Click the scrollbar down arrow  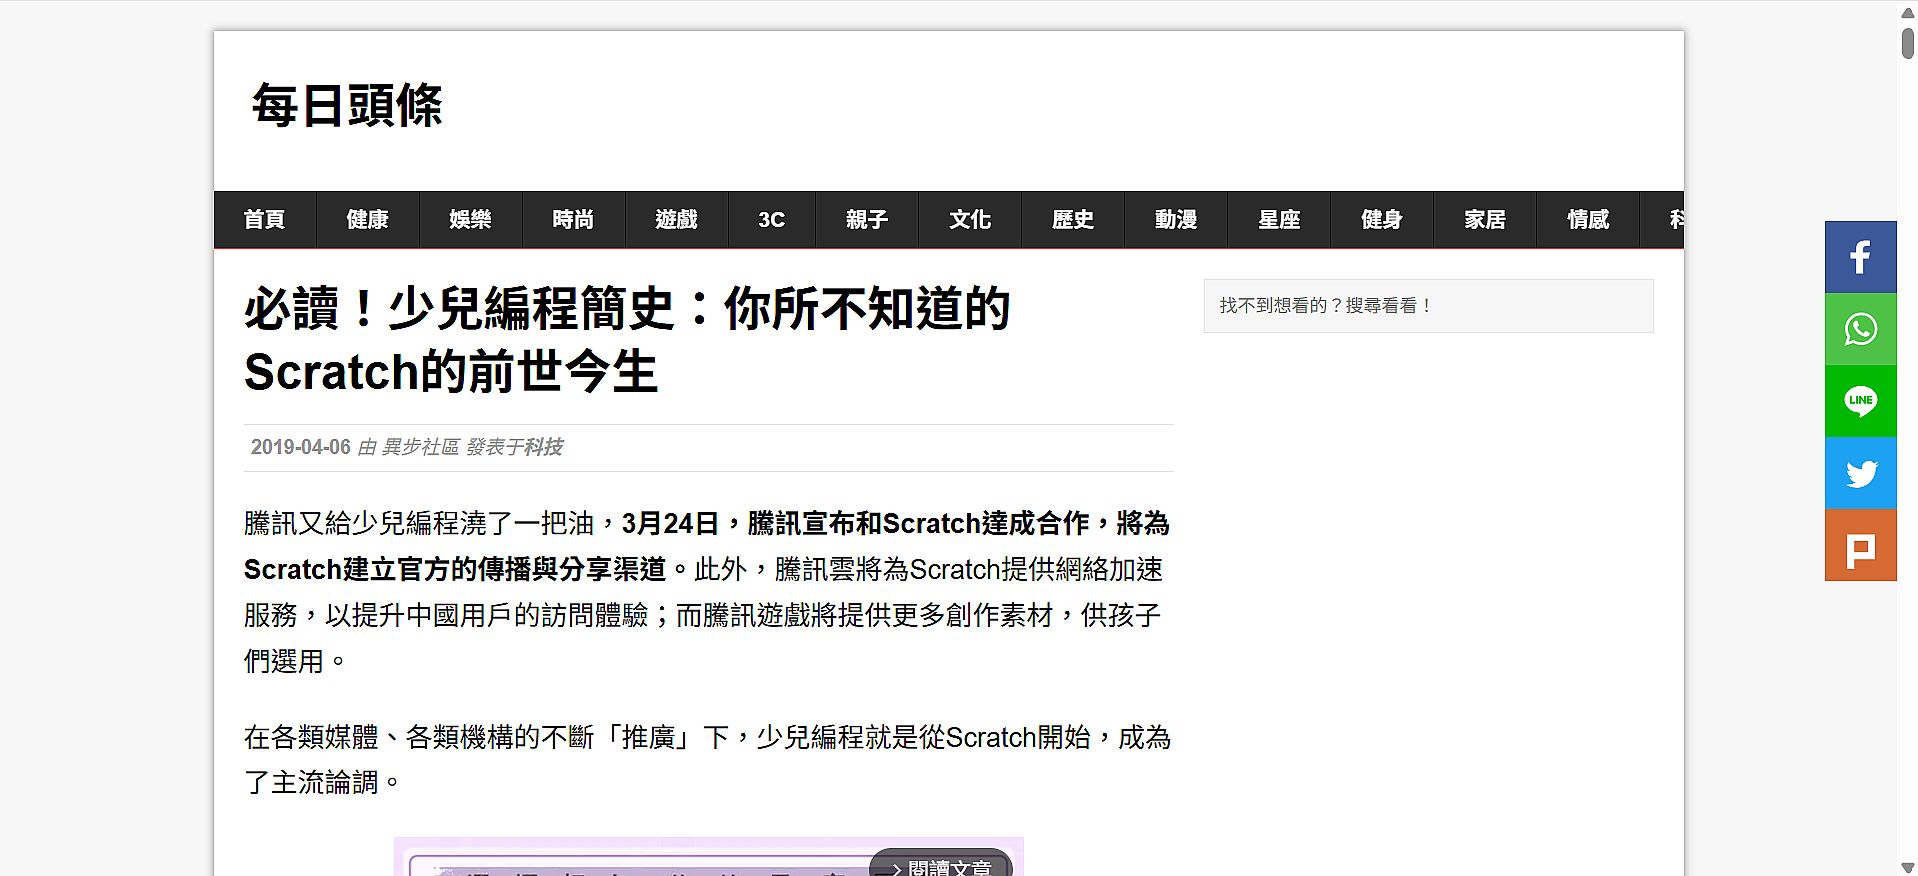[x=1907, y=867]
